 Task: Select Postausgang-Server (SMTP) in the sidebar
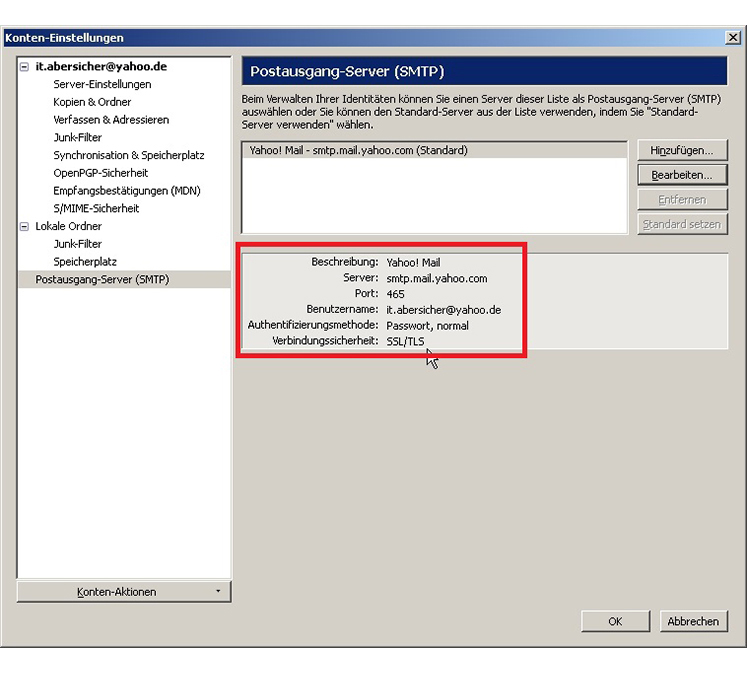coord(102,280)
